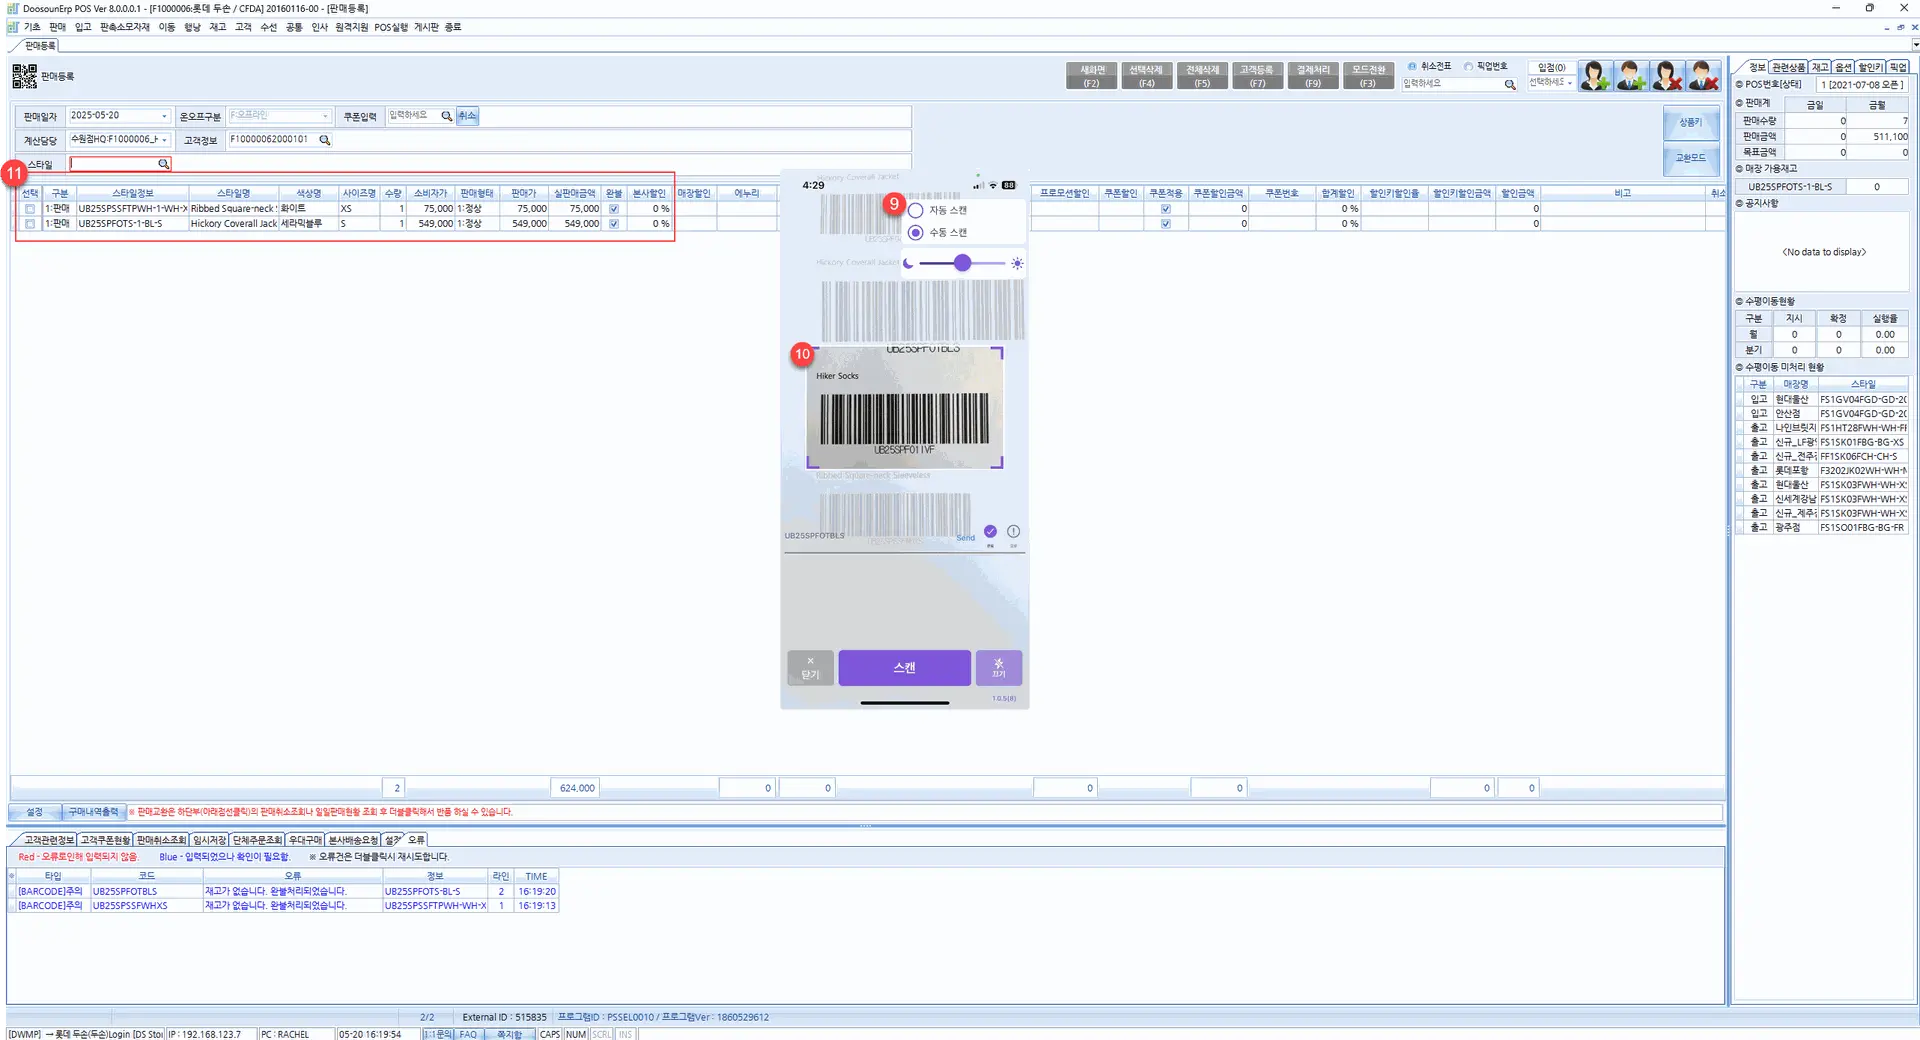Click the 선택삭제 (F4) button
Viewport: 1920px width, 1040px height.
1146,76
